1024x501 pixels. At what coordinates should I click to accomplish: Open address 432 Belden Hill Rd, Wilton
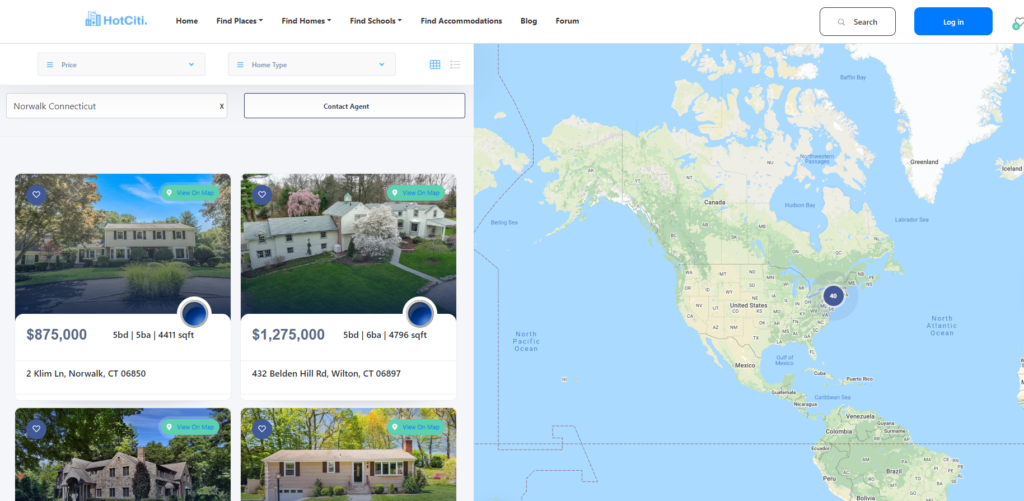[x=326, y=374]
